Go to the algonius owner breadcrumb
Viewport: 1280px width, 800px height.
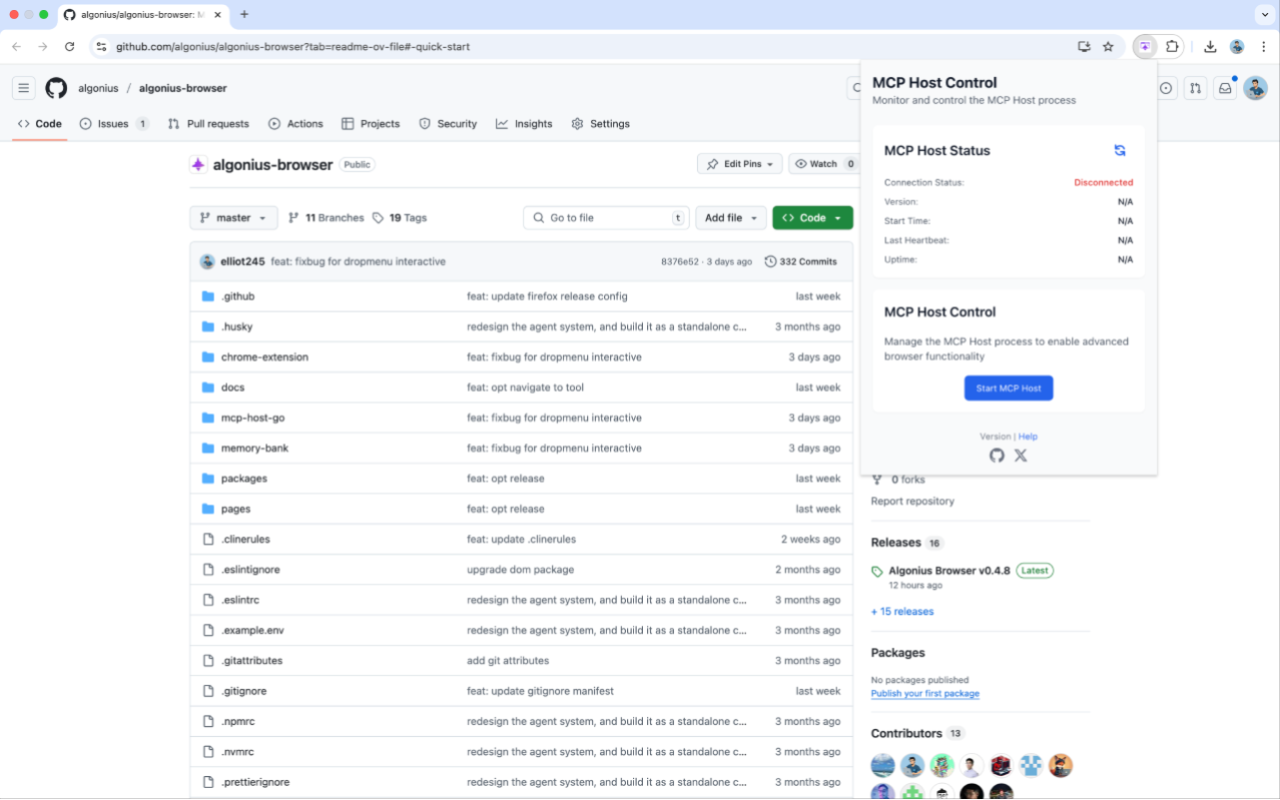click(x=98, y=88)
